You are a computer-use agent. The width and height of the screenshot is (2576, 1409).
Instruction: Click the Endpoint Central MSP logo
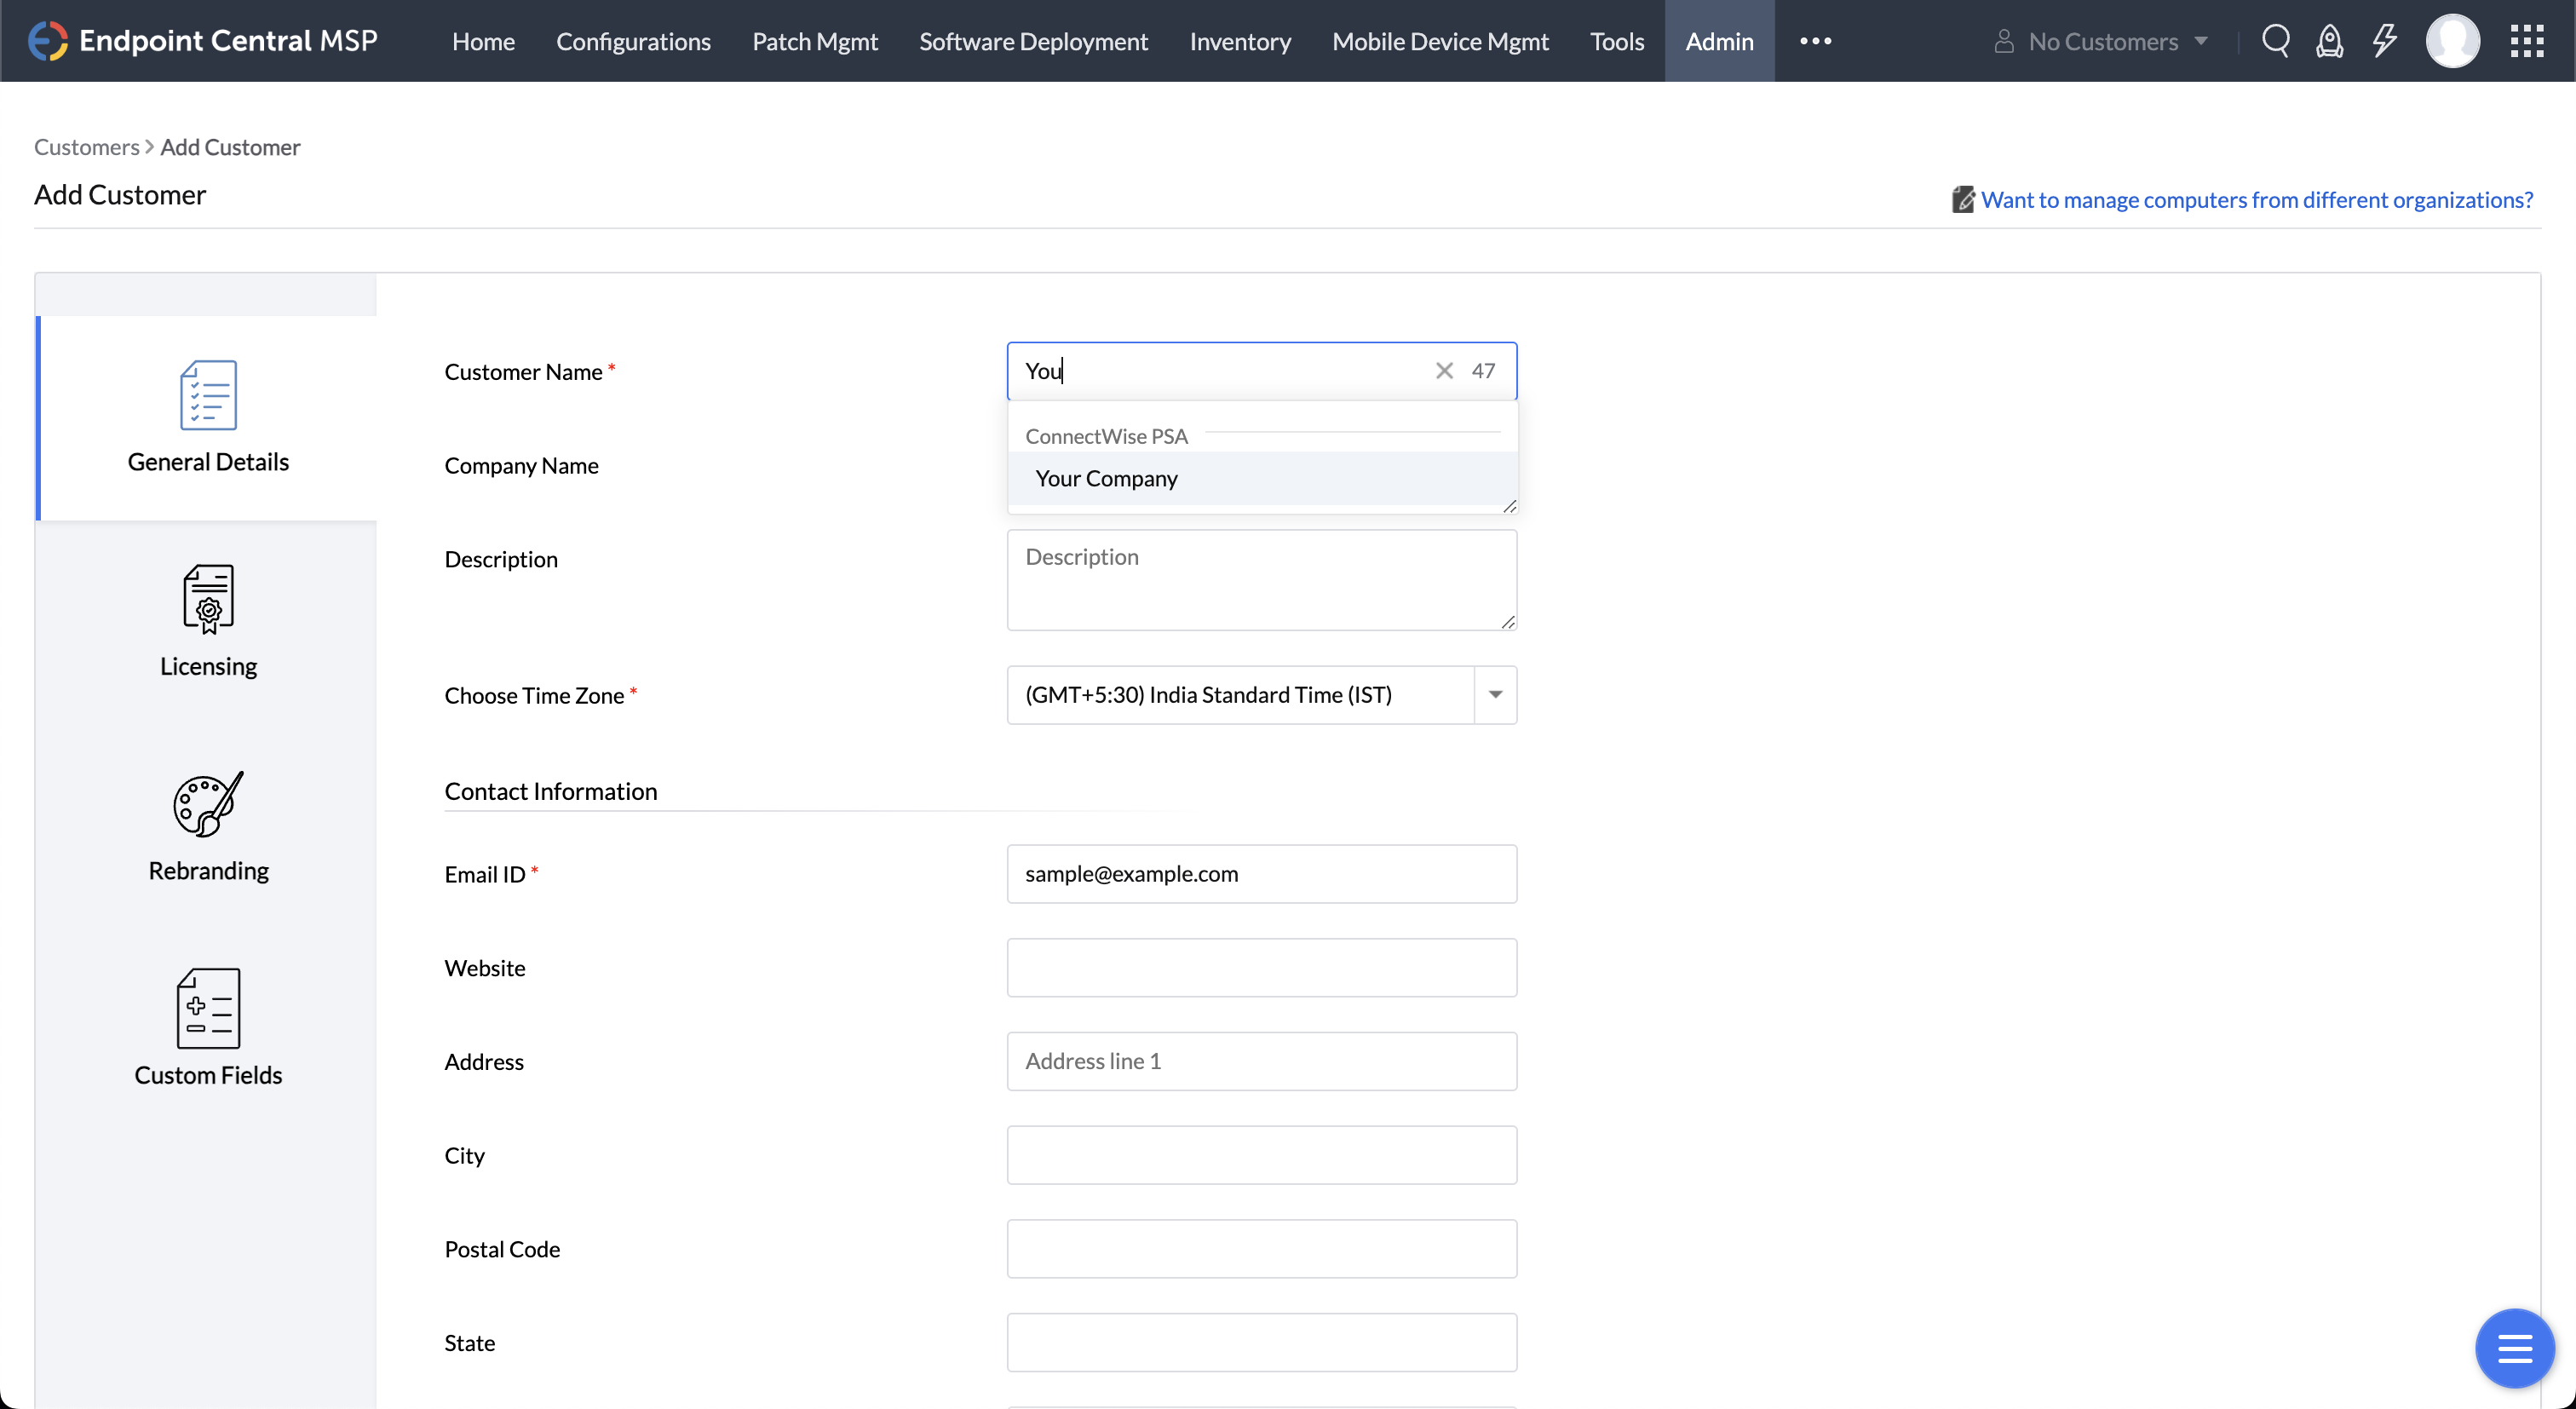pos(203,41)
